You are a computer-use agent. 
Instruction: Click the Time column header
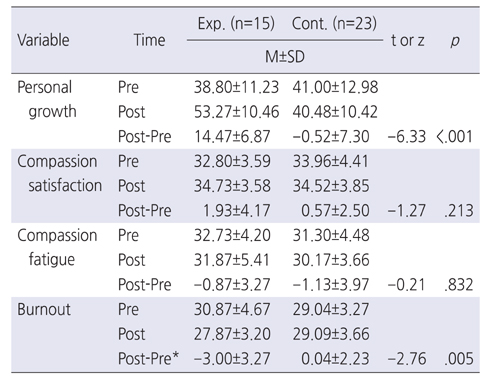point(149,40)
